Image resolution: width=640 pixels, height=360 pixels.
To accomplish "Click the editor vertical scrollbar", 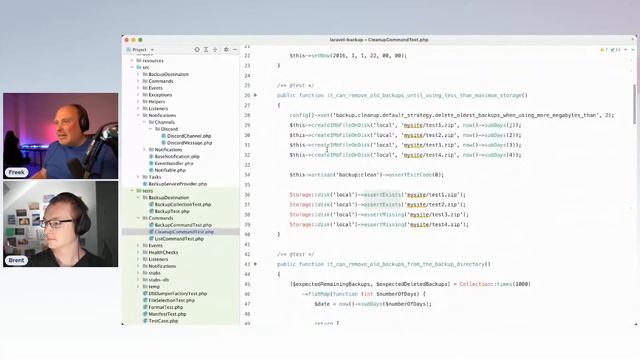I will pos(634,104).
